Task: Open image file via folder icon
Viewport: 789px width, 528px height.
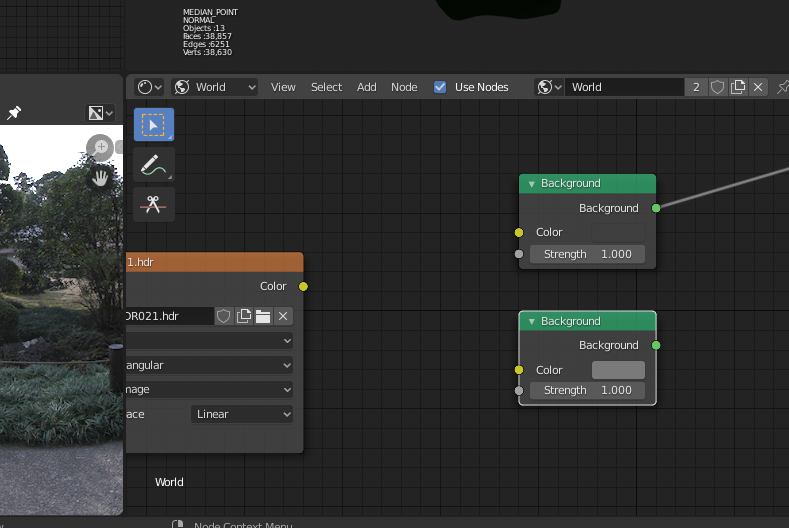Action: pos(263,316)
